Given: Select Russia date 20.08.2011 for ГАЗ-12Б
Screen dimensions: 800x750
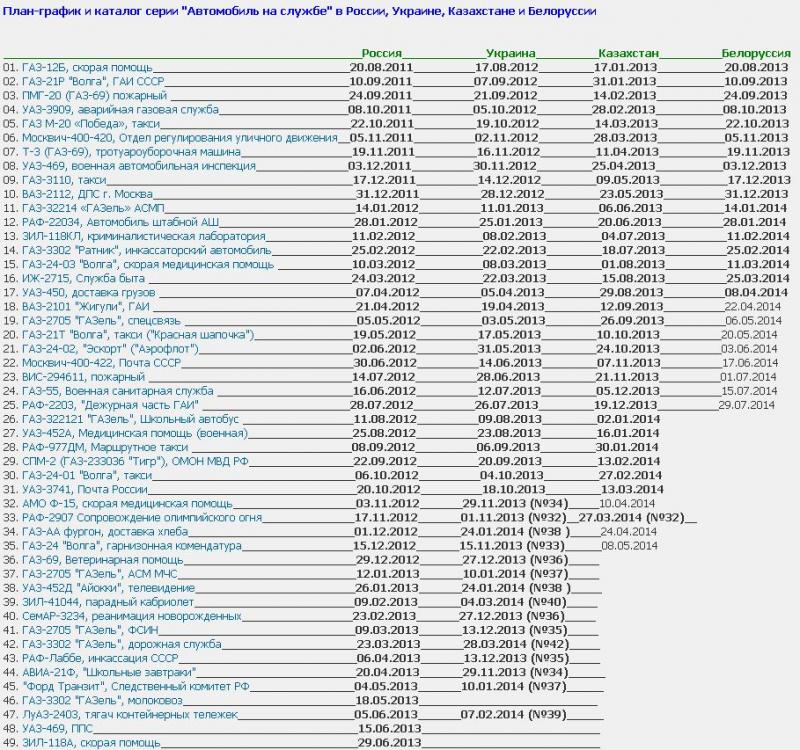Looking at the screenshot, I should point(381,67).
